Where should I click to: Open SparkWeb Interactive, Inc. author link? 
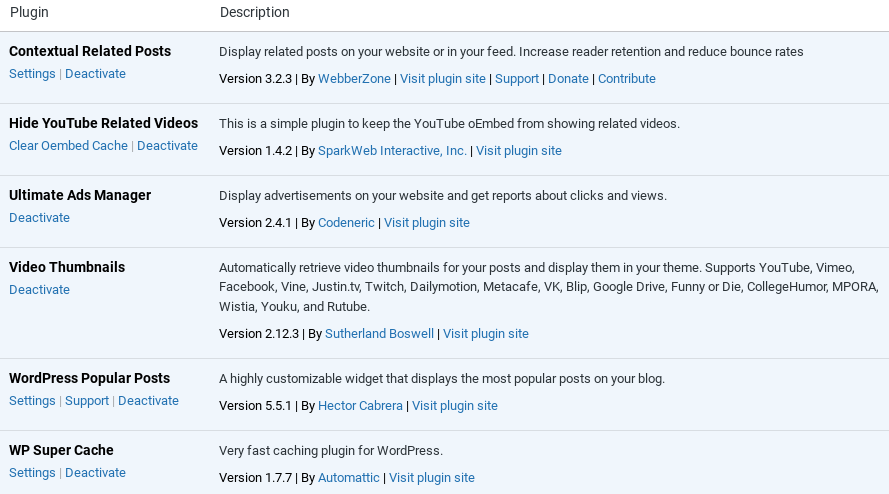[392, 151]
